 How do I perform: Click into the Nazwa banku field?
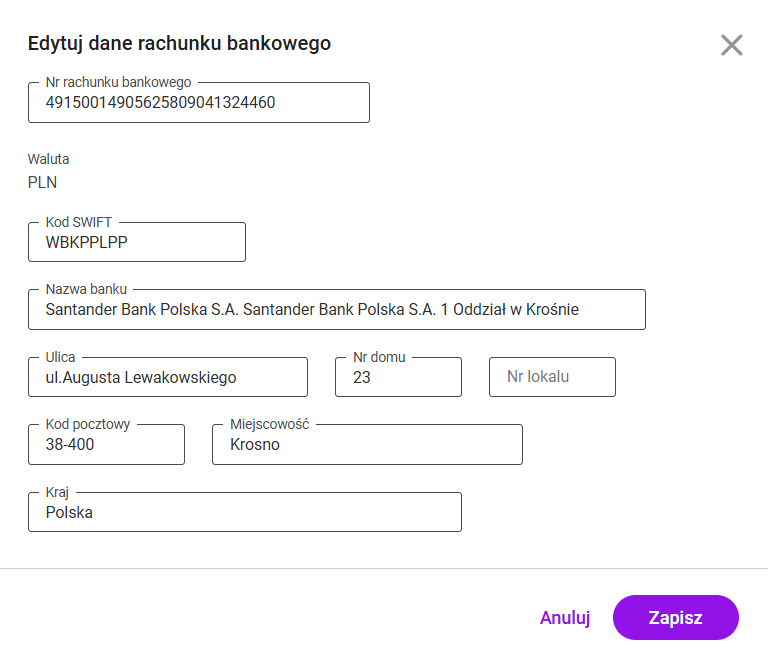(336, 310)
